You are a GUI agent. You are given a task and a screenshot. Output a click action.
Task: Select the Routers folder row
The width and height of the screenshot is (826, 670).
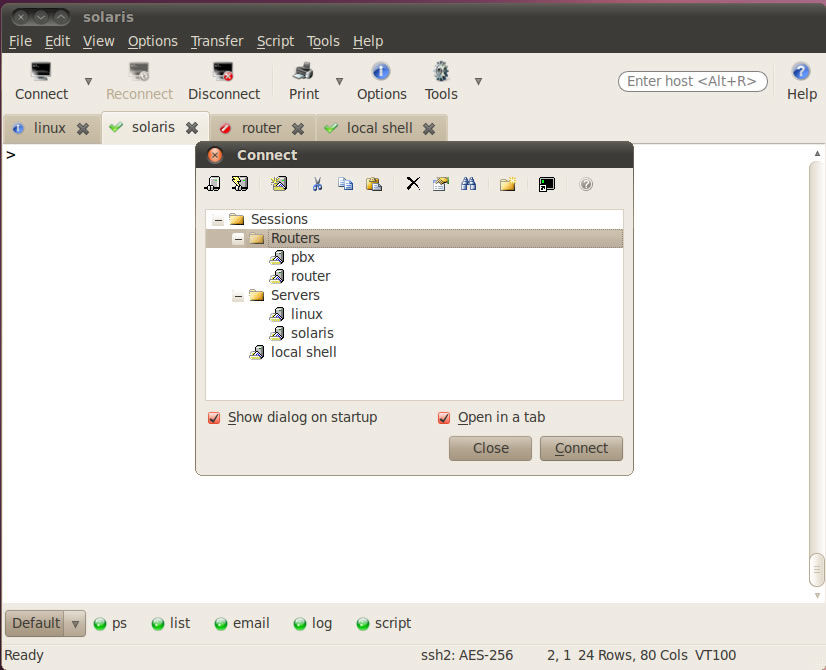click(414, 238)
